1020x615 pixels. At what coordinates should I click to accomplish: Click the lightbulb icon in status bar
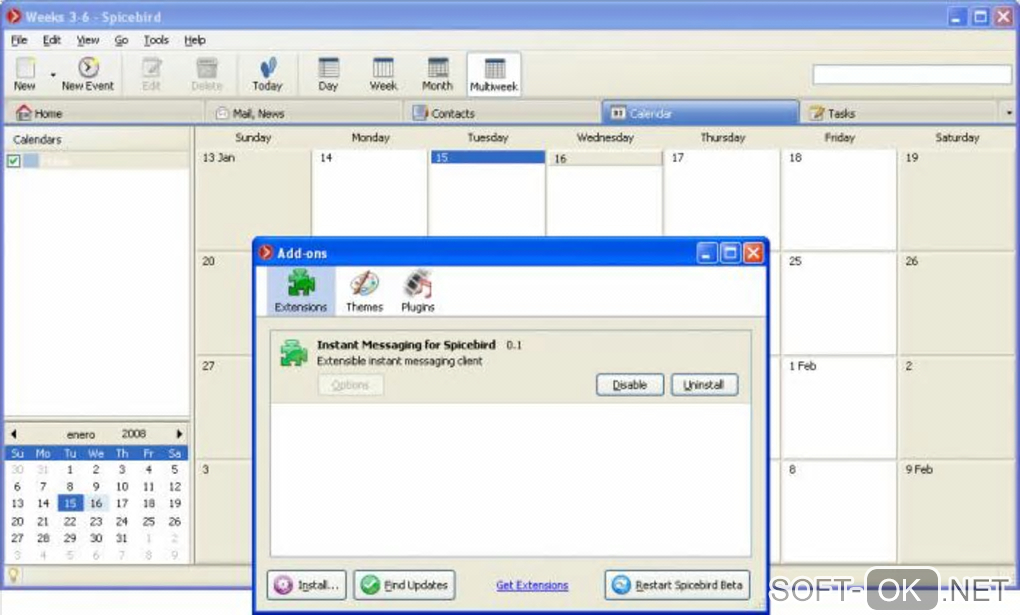click(13, 574)
